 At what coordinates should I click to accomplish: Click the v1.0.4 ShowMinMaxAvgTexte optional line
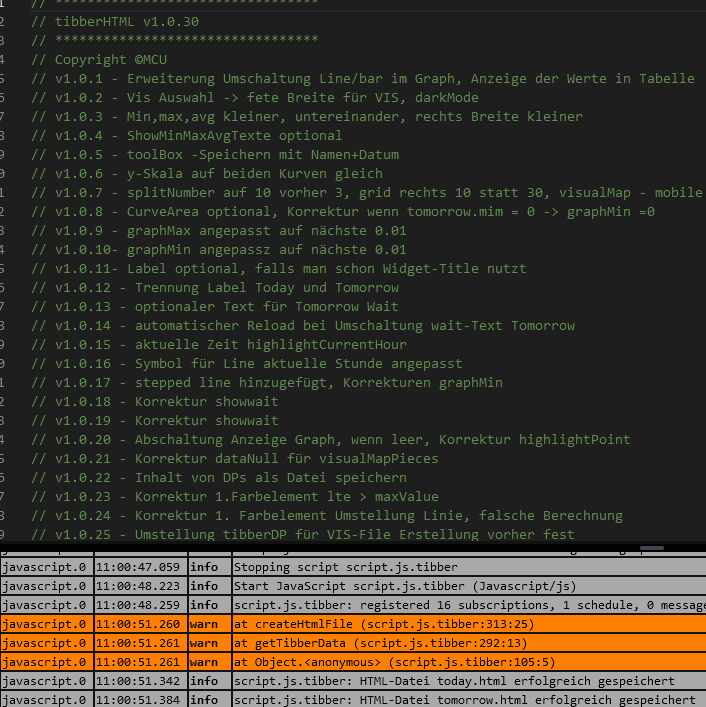(x=187, y=135)
